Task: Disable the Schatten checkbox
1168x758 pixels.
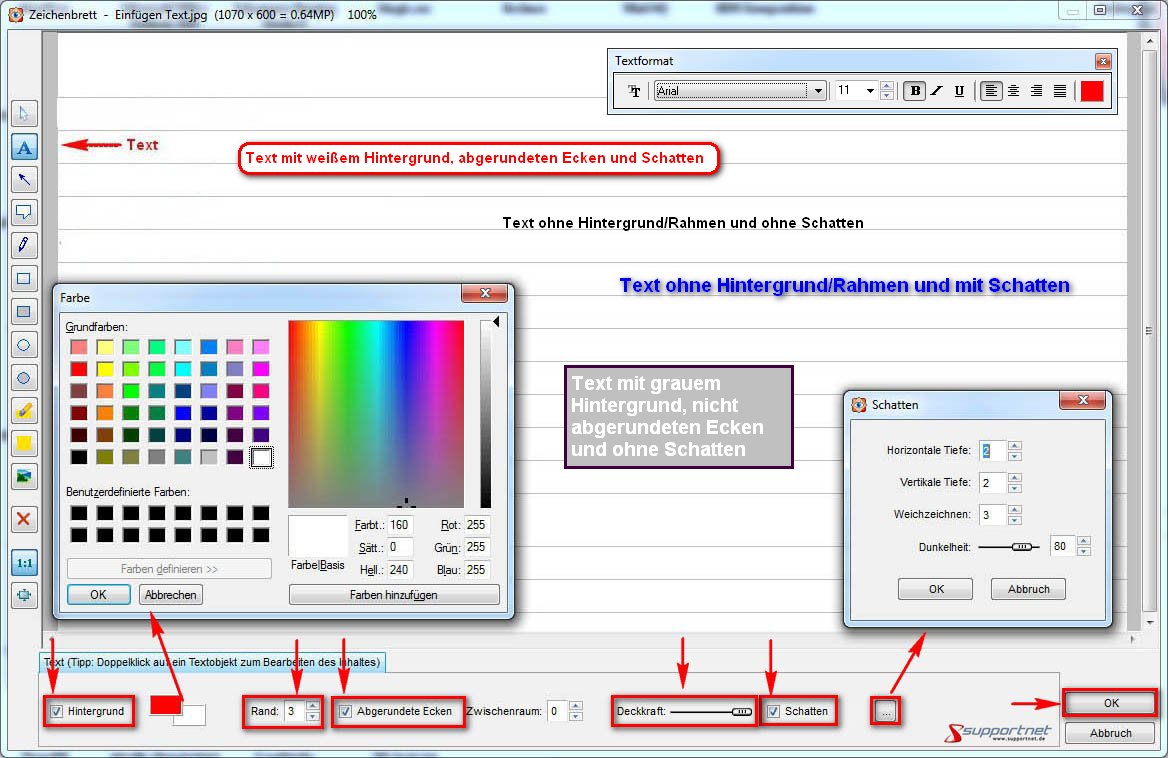Action: [x=773, y=712]
